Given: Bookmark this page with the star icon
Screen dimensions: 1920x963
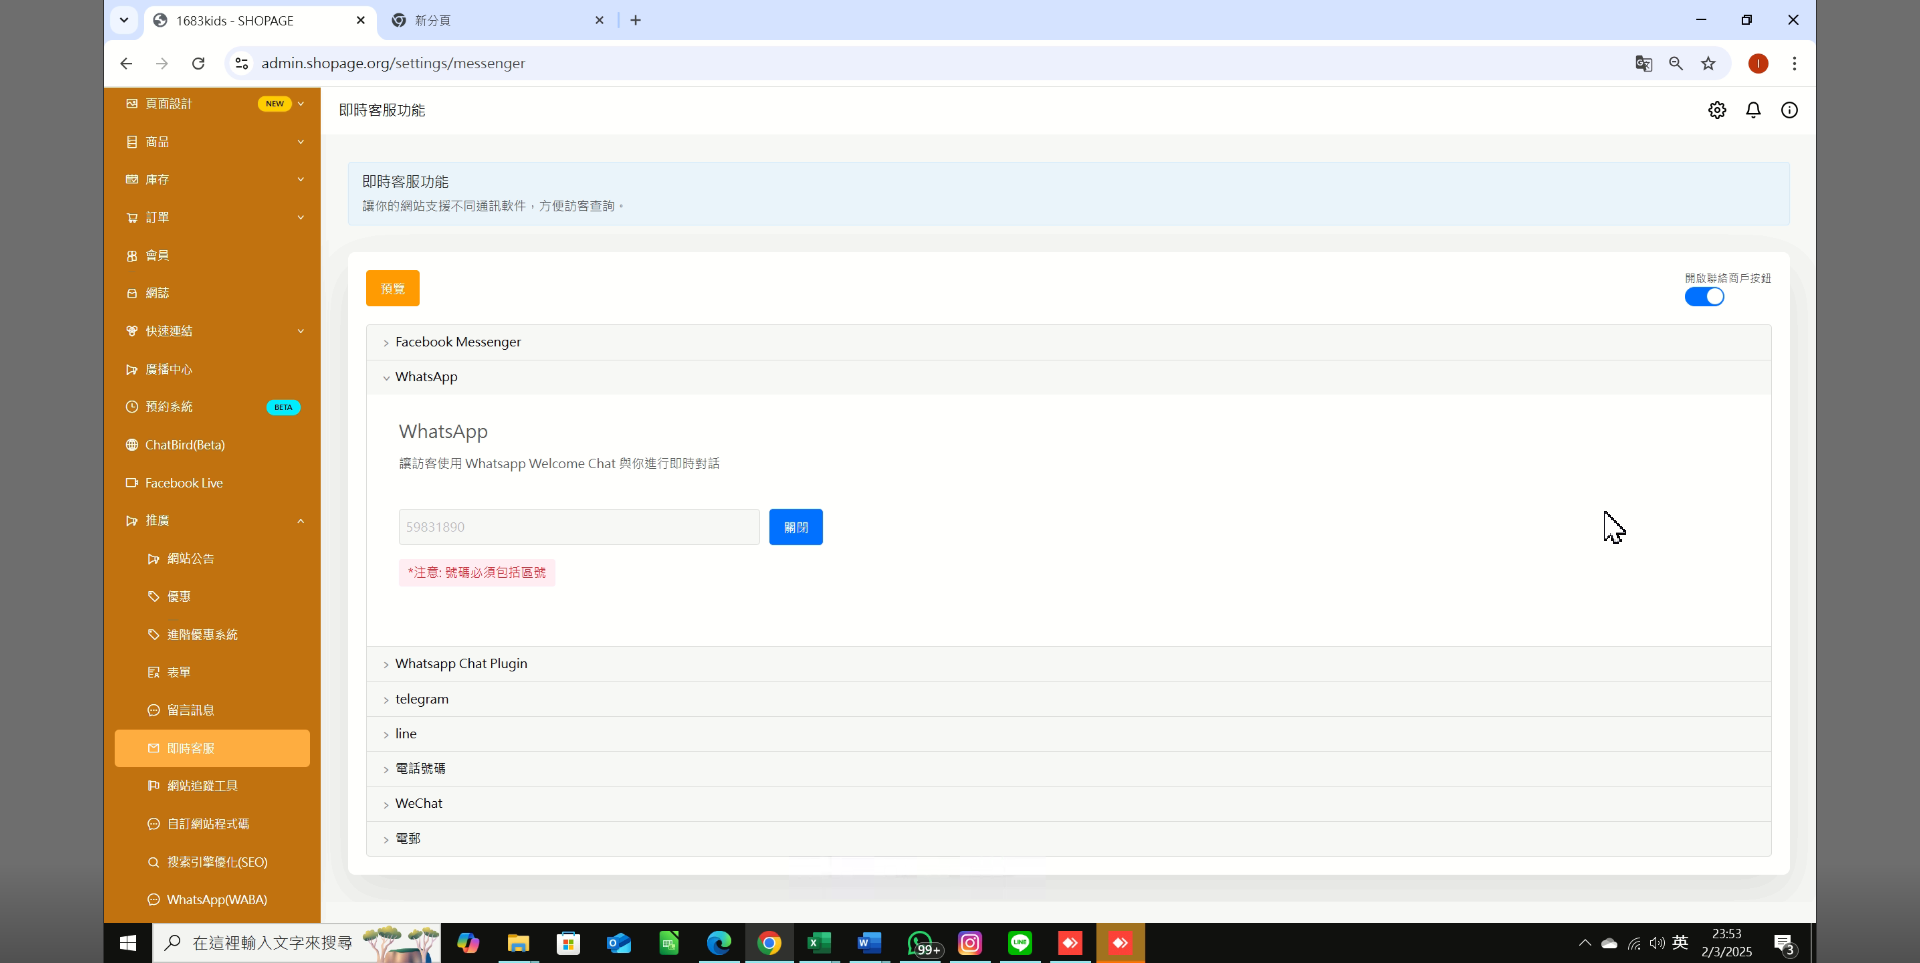Looking at the screenshot, I should point(1708,63).
